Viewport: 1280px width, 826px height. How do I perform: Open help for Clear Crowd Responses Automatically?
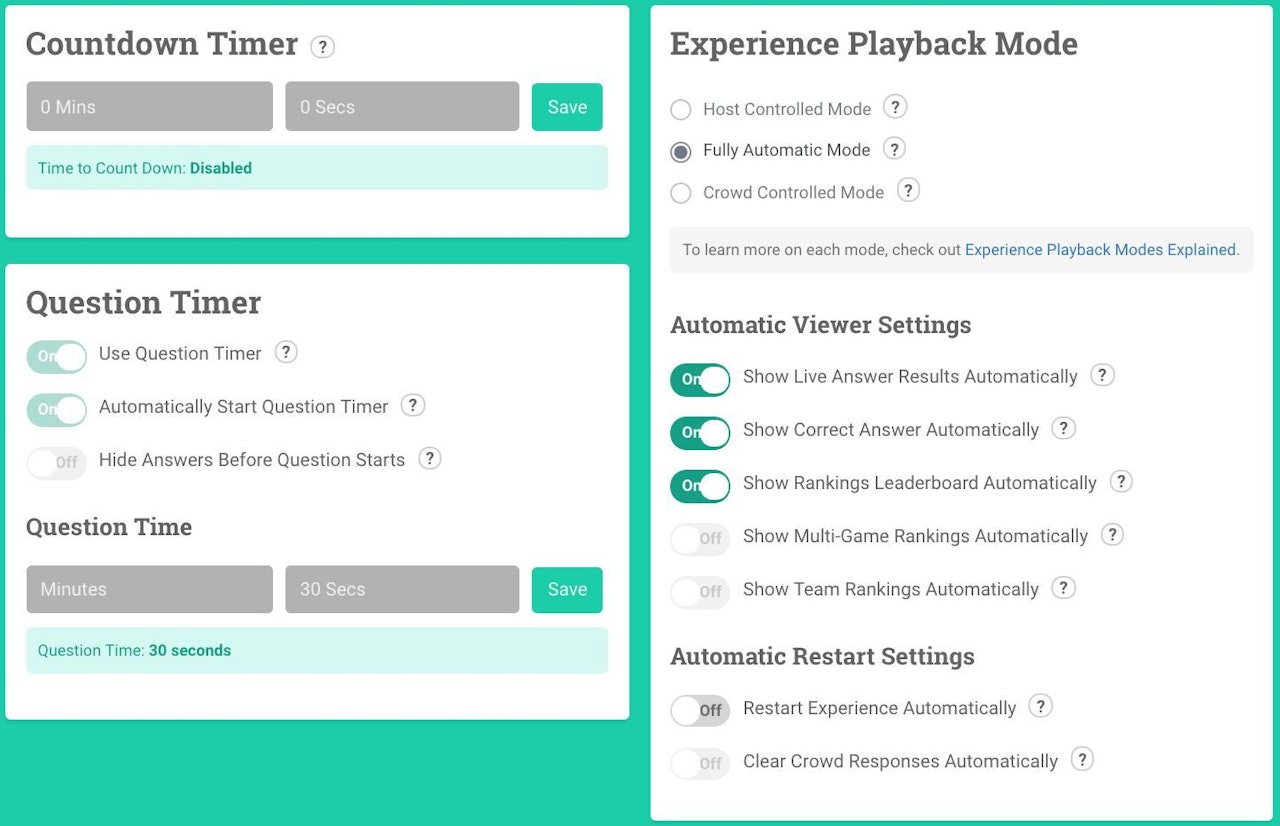point(1081,759)
